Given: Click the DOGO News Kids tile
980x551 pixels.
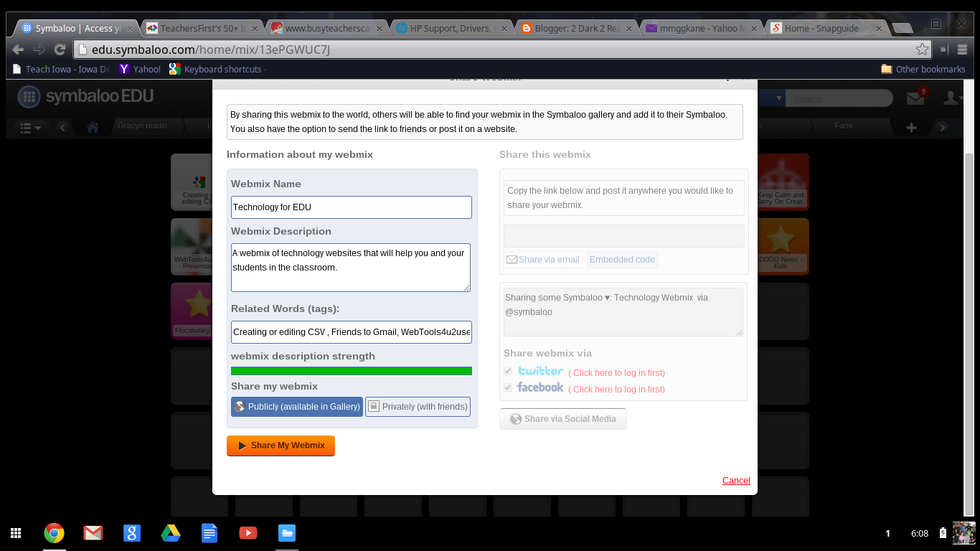Looking at the screenshot, I should pyautogui.click(x=783, y=246).
